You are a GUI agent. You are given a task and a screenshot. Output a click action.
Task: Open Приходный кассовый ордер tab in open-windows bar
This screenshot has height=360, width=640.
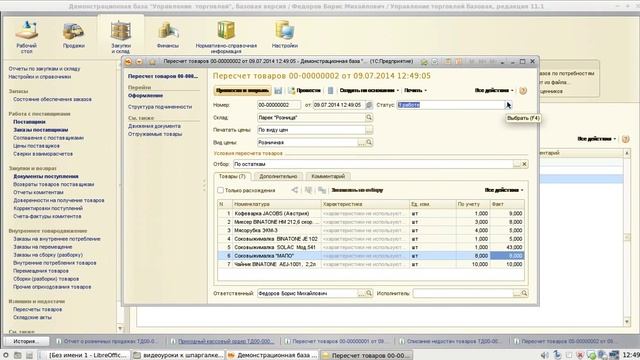coord(222,341)
